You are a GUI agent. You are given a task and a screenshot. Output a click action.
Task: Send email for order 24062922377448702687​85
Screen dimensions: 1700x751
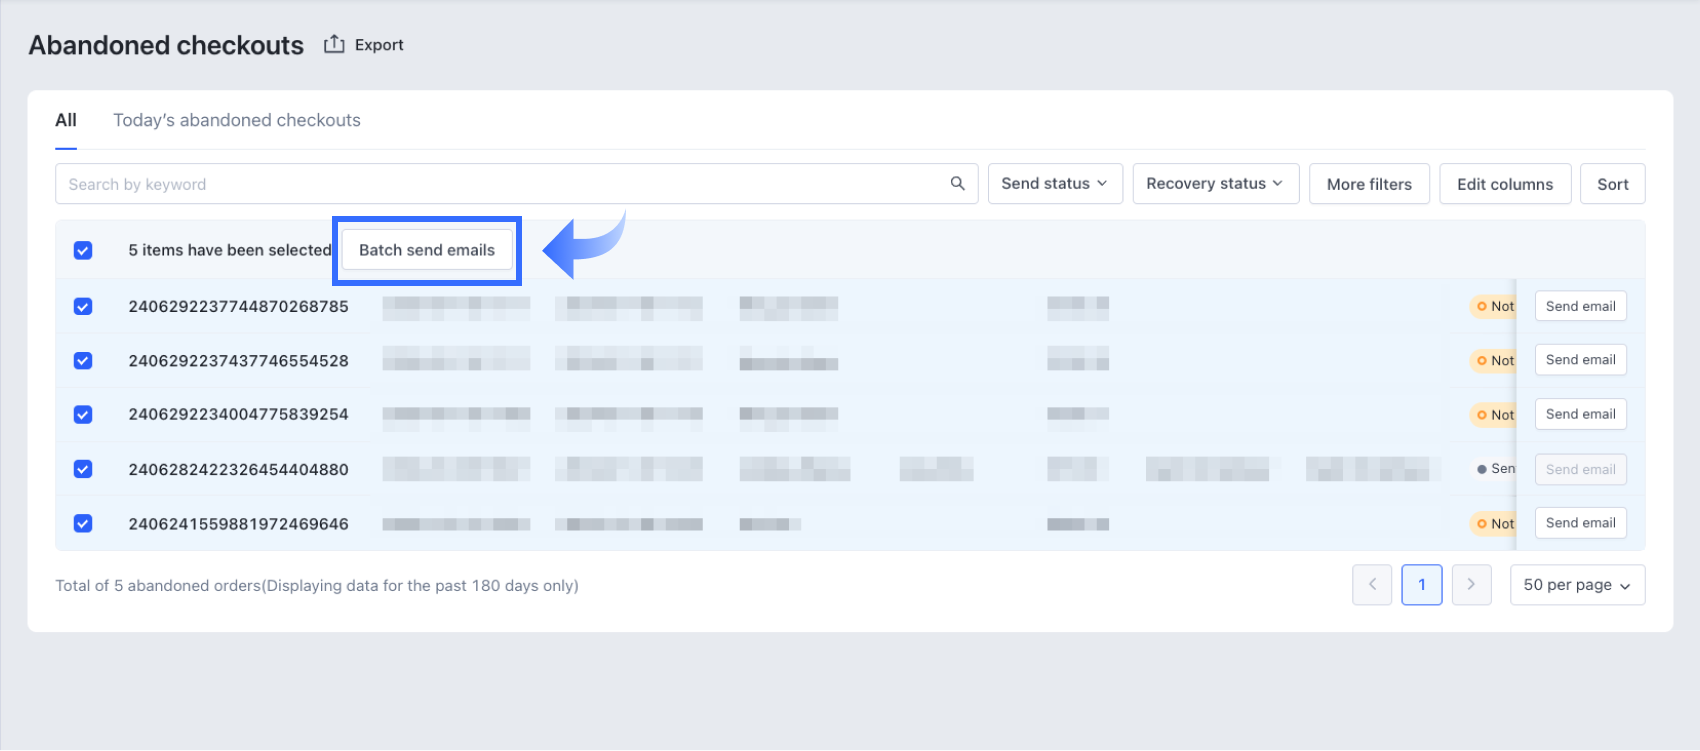point(1580,306)
